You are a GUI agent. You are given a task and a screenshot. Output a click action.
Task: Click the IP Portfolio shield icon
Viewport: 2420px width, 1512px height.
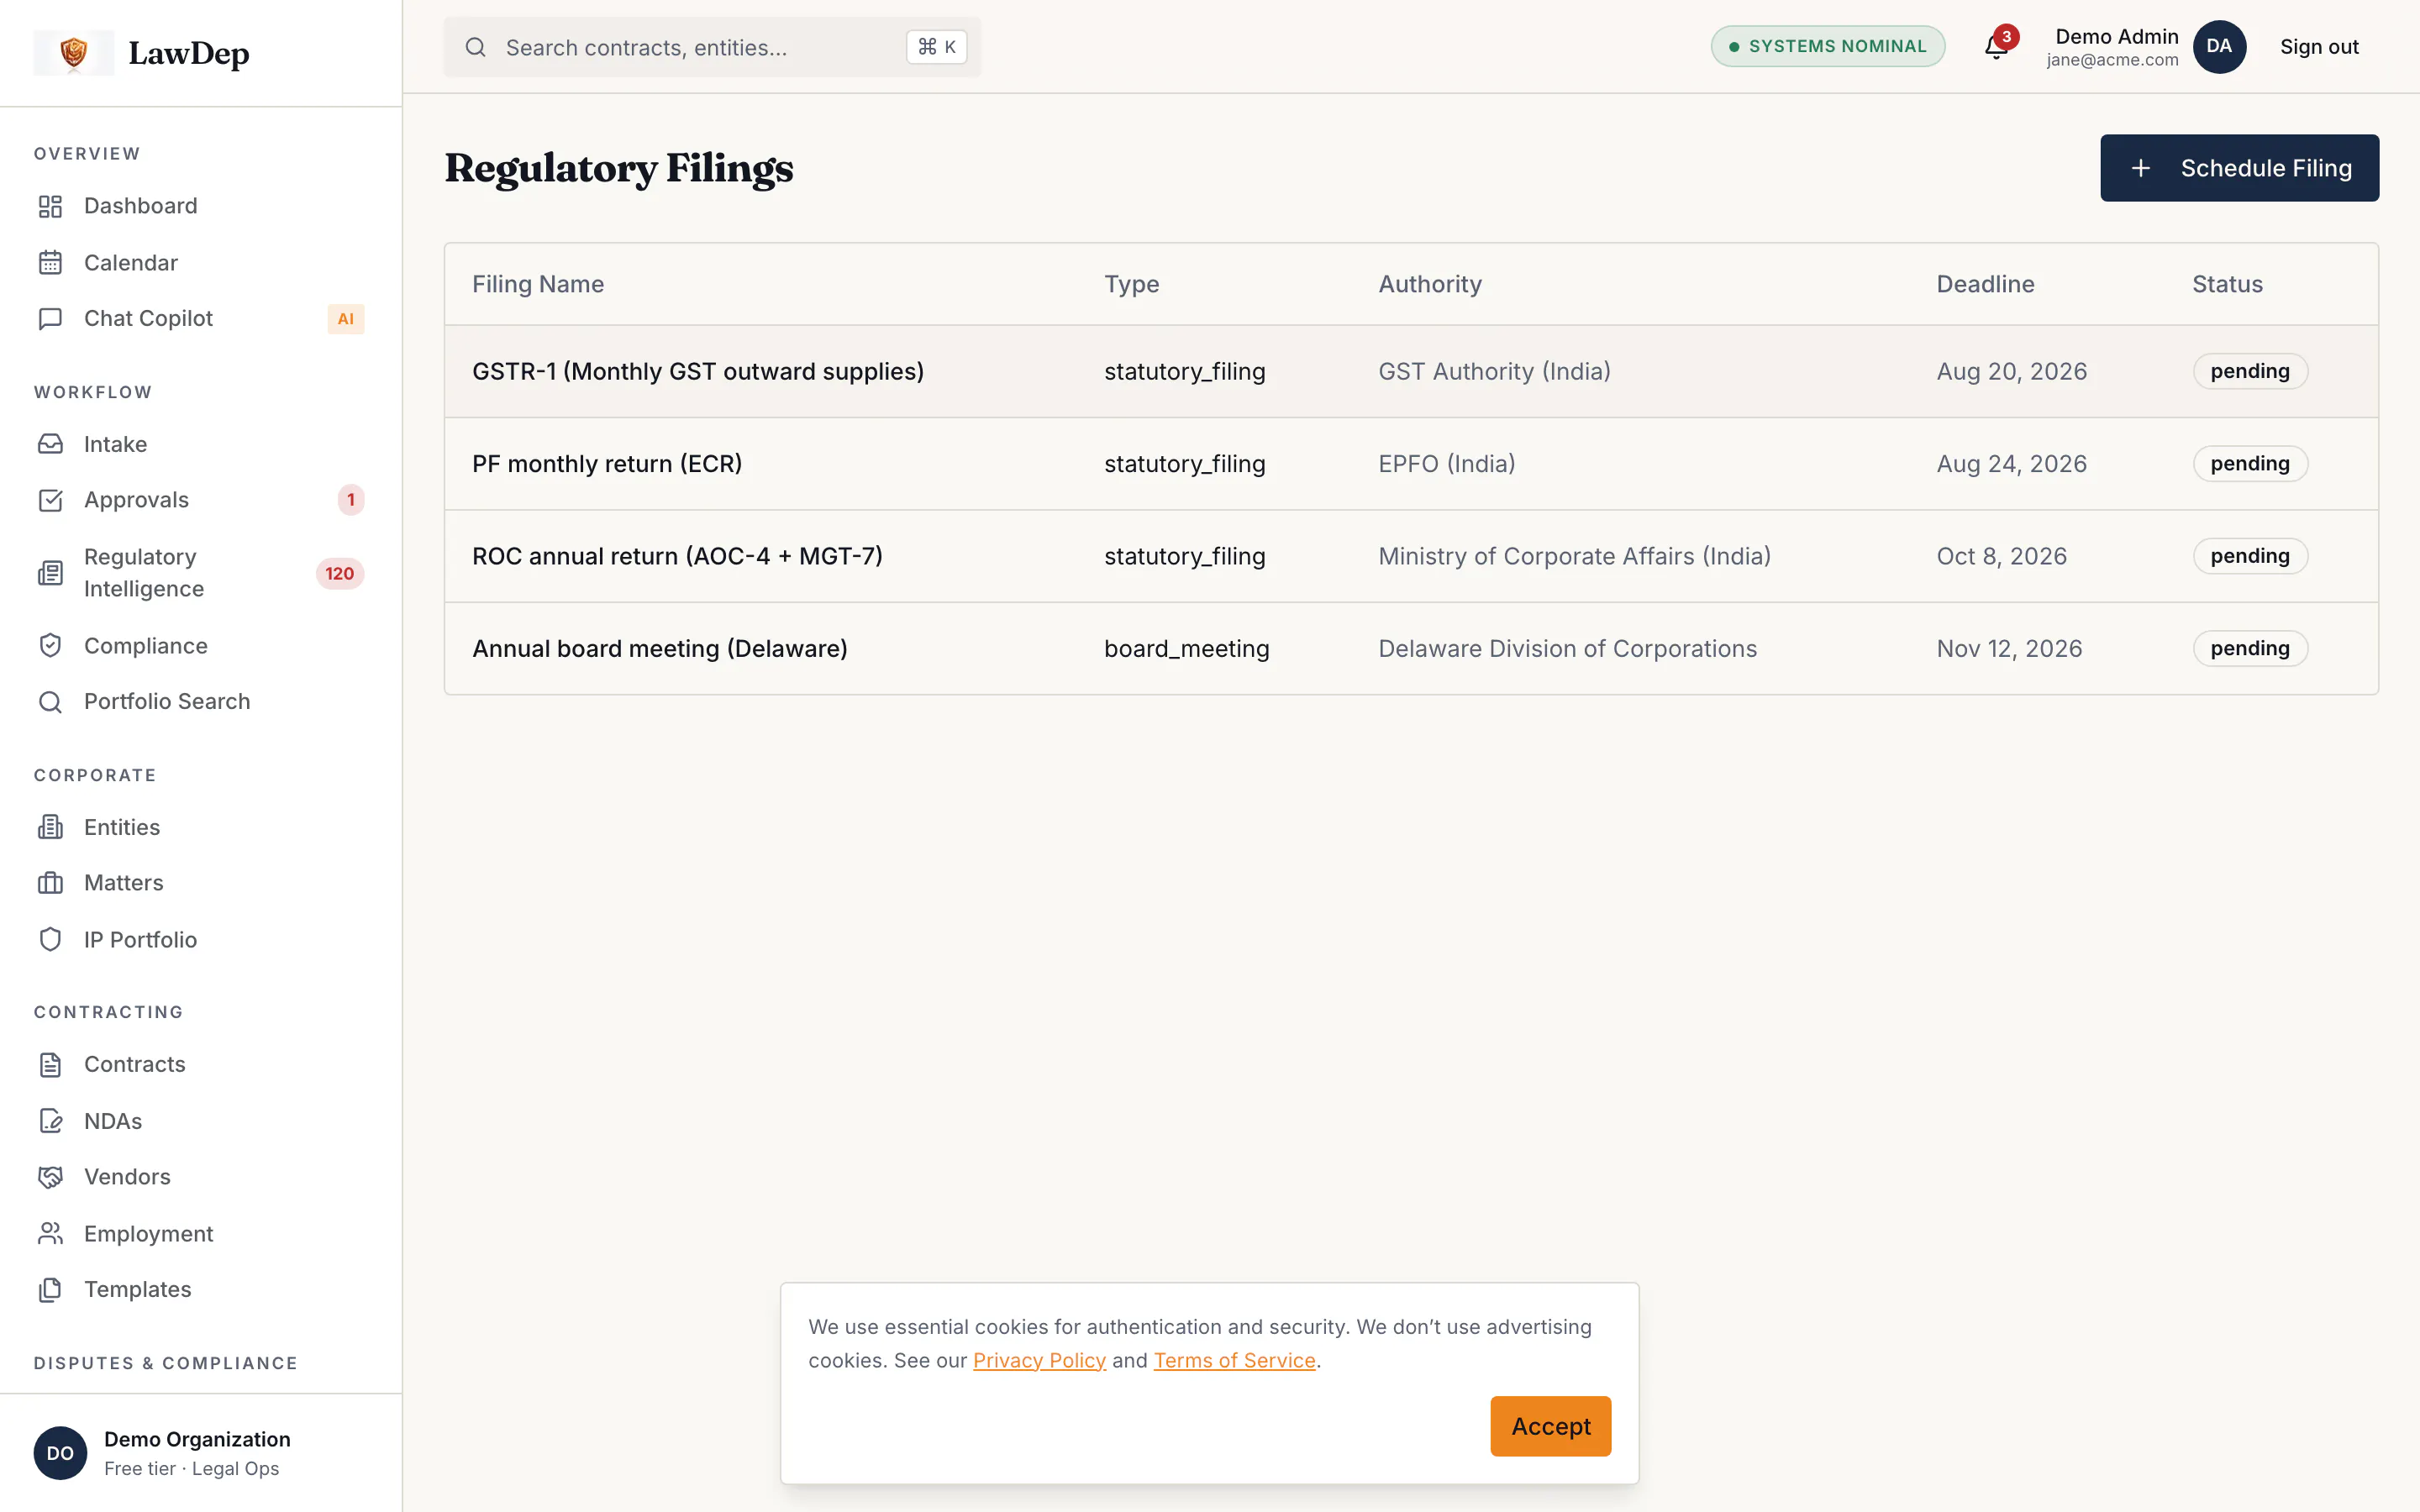tap(50, 940)
